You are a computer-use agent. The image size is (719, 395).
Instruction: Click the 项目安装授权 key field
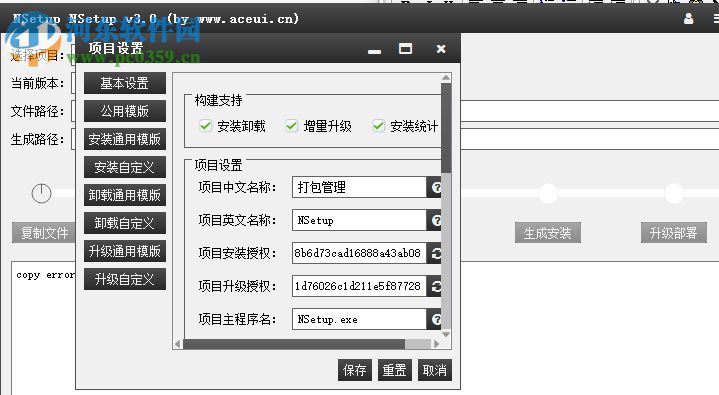tap(359, 253)
